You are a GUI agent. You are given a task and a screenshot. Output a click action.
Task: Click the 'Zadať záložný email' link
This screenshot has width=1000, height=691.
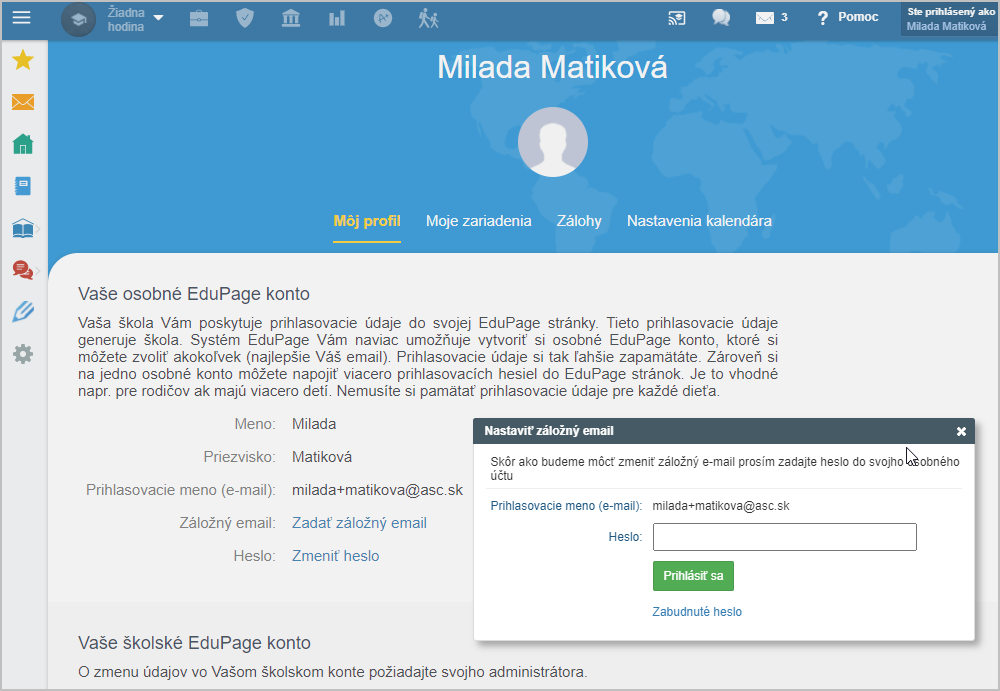[x=359, y=523]
